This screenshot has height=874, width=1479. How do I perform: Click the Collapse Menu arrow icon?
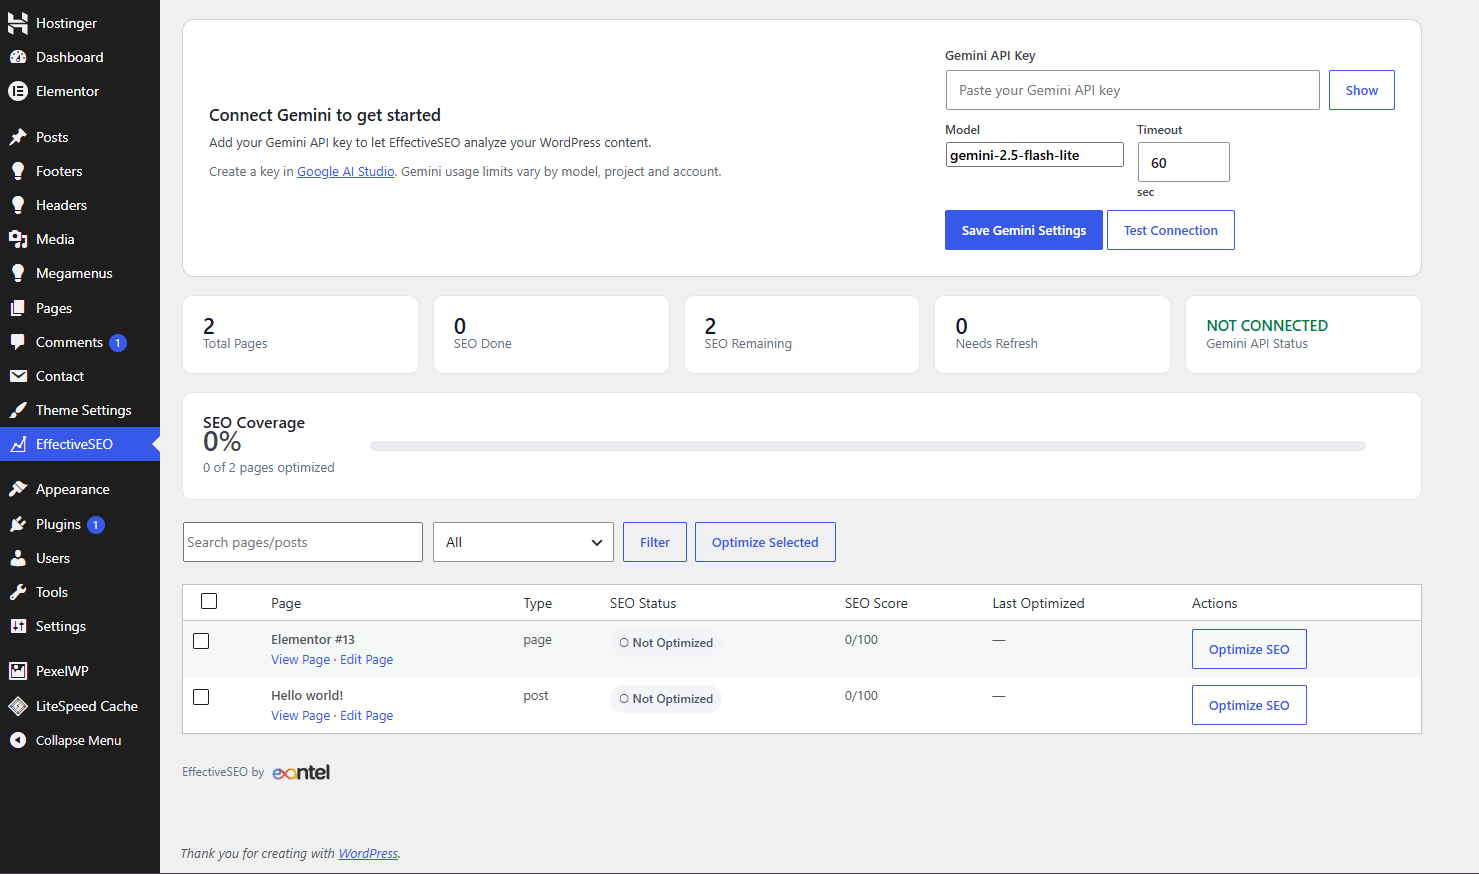pos(18,740)
